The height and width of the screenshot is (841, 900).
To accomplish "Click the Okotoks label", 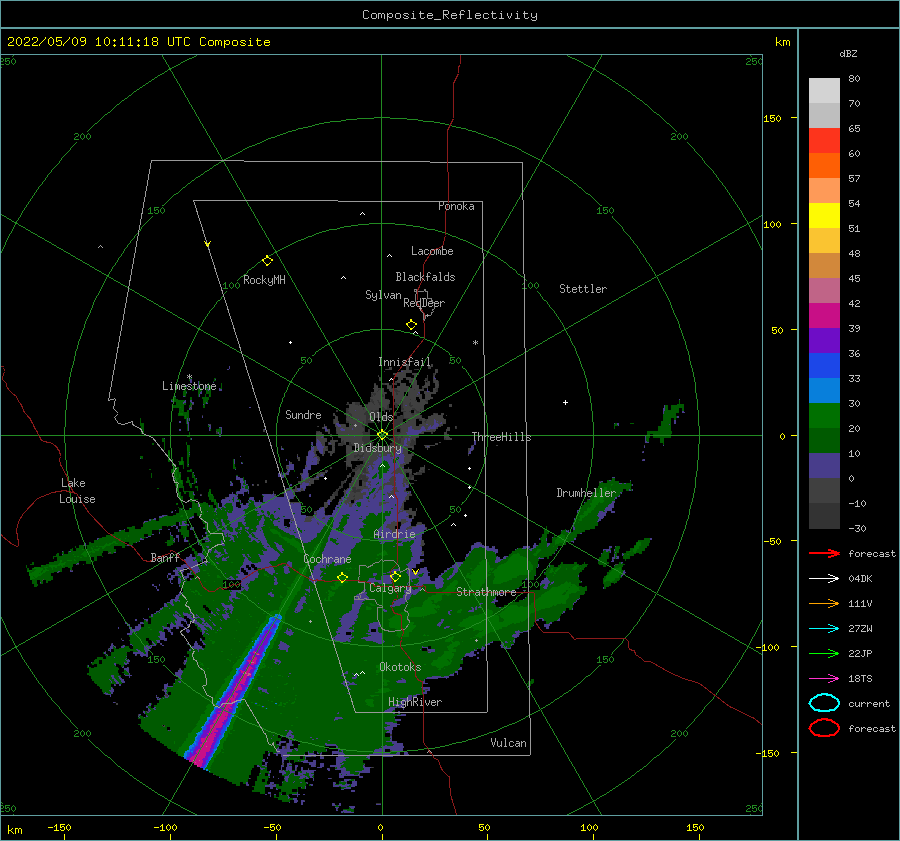I will point(400,667).
